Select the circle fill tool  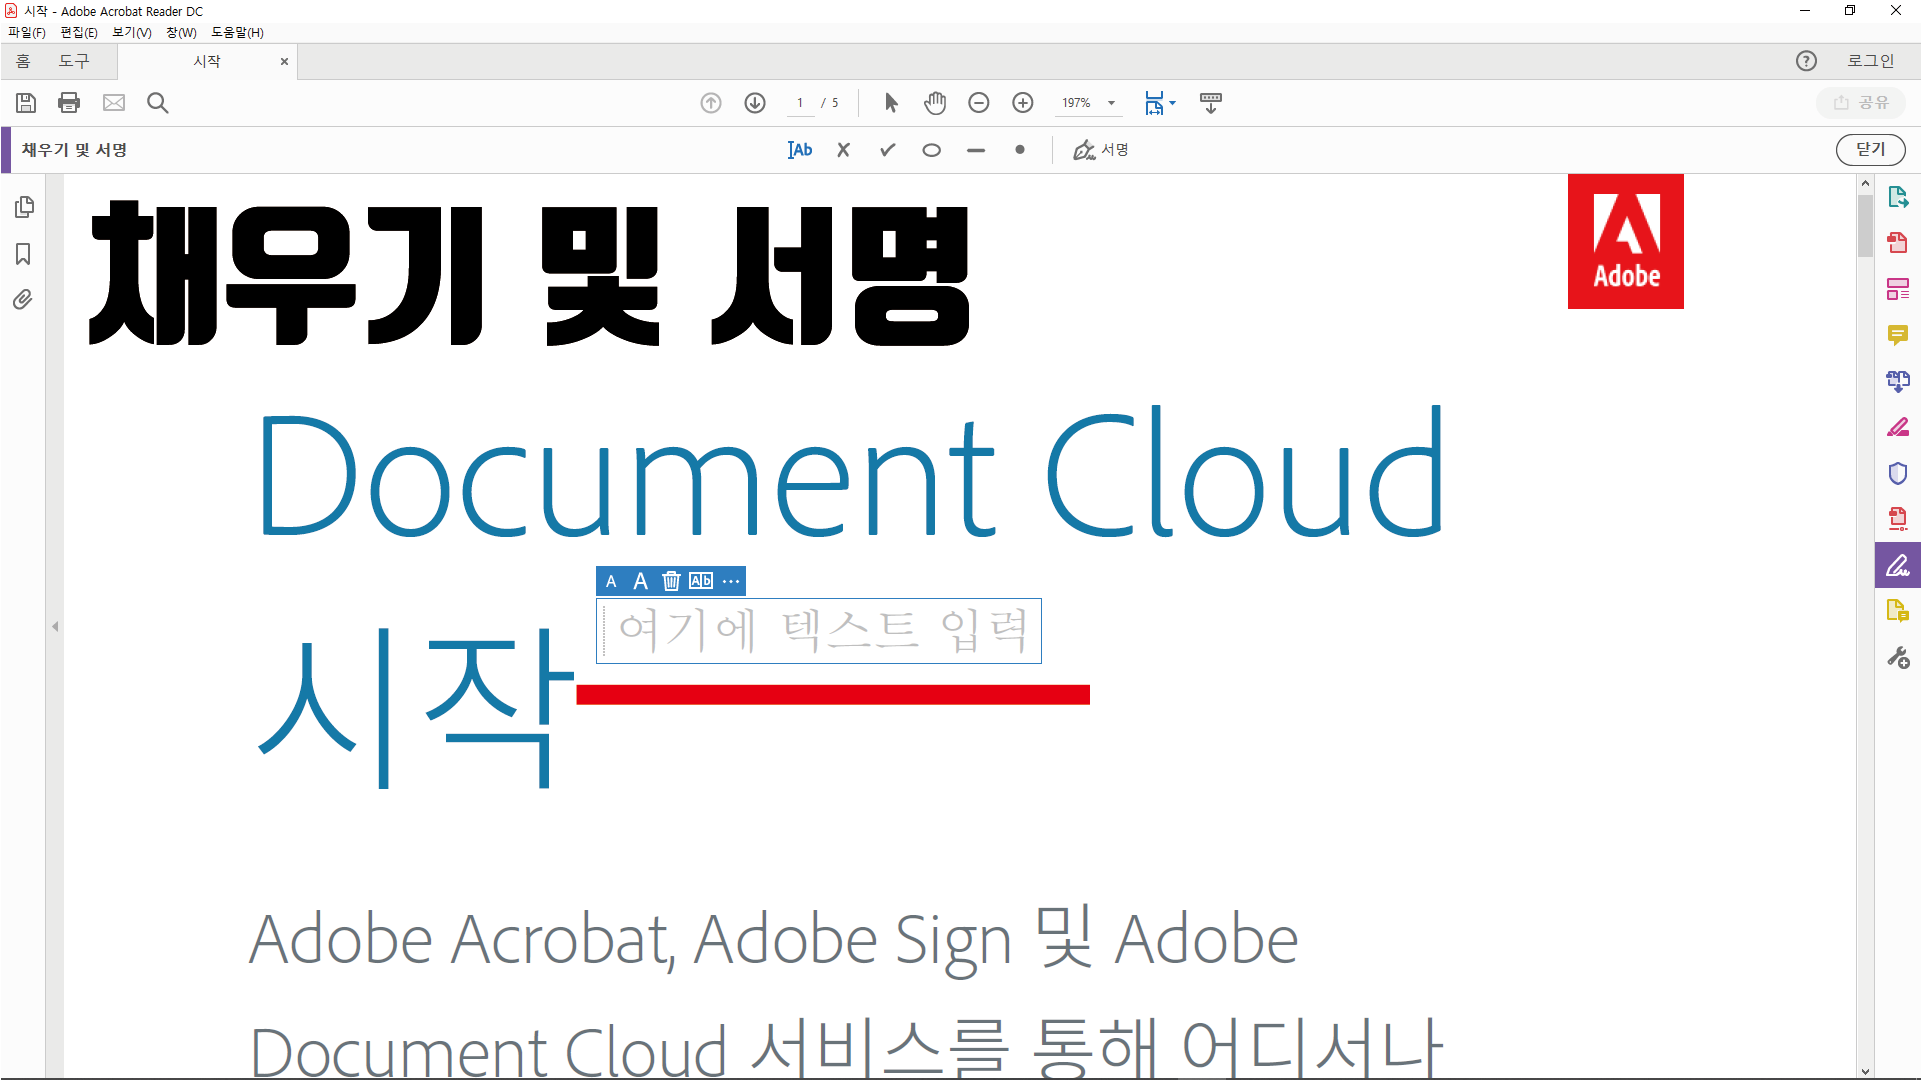tap(931, 150)
